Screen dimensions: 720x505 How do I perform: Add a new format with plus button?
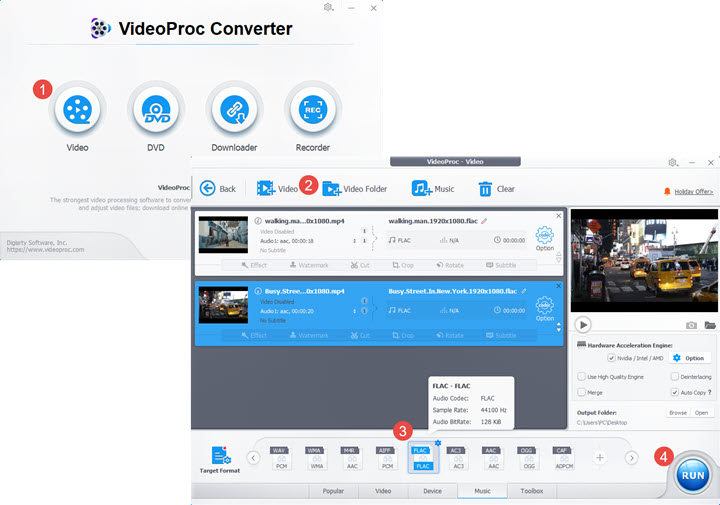coord(600,457)
